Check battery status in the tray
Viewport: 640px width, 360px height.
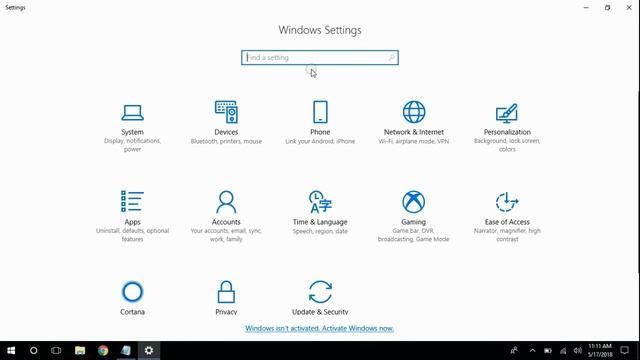pyautogui.click(x=548, y=351)
